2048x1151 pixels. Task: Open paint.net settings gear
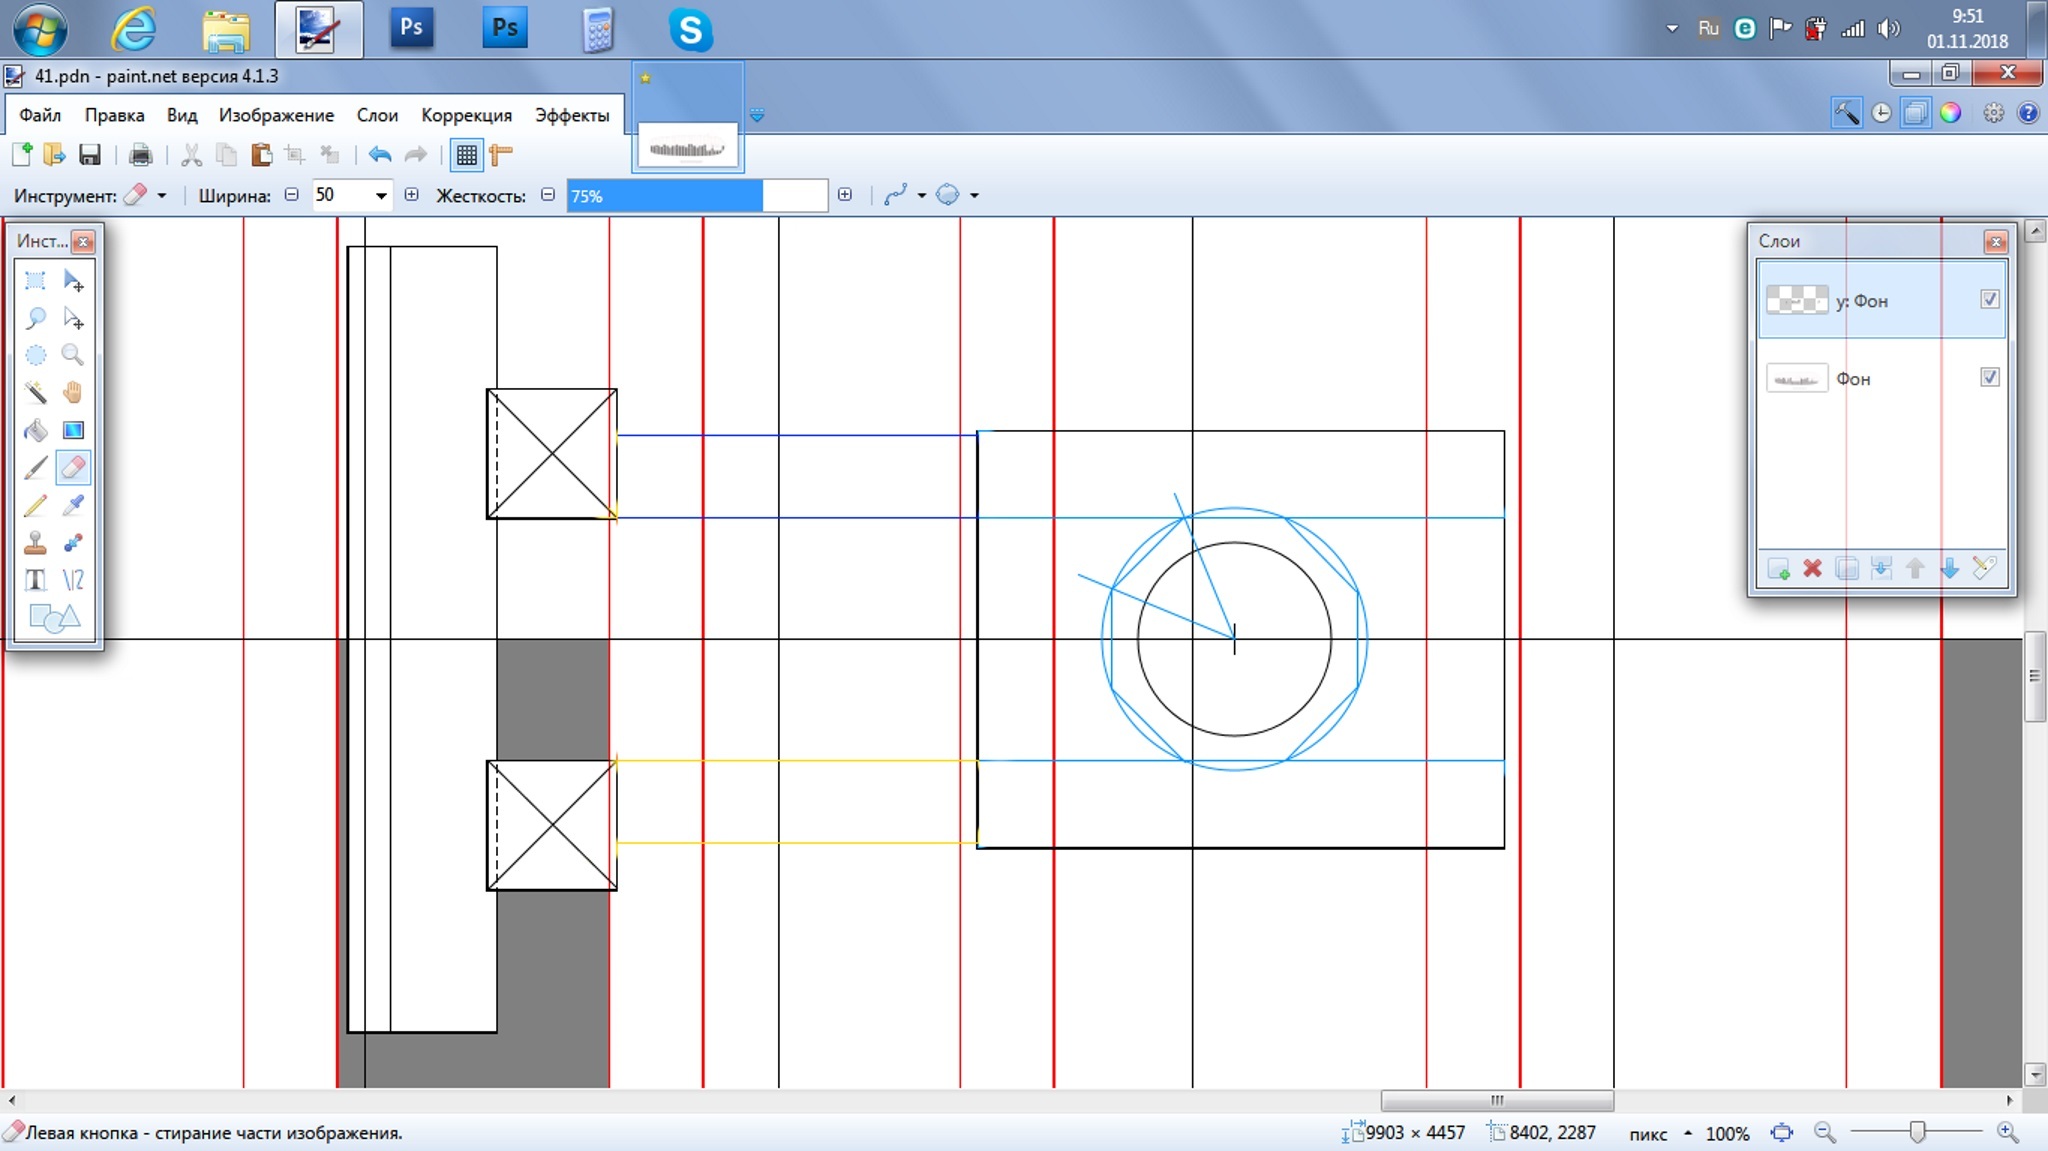tap(1994, 113)
